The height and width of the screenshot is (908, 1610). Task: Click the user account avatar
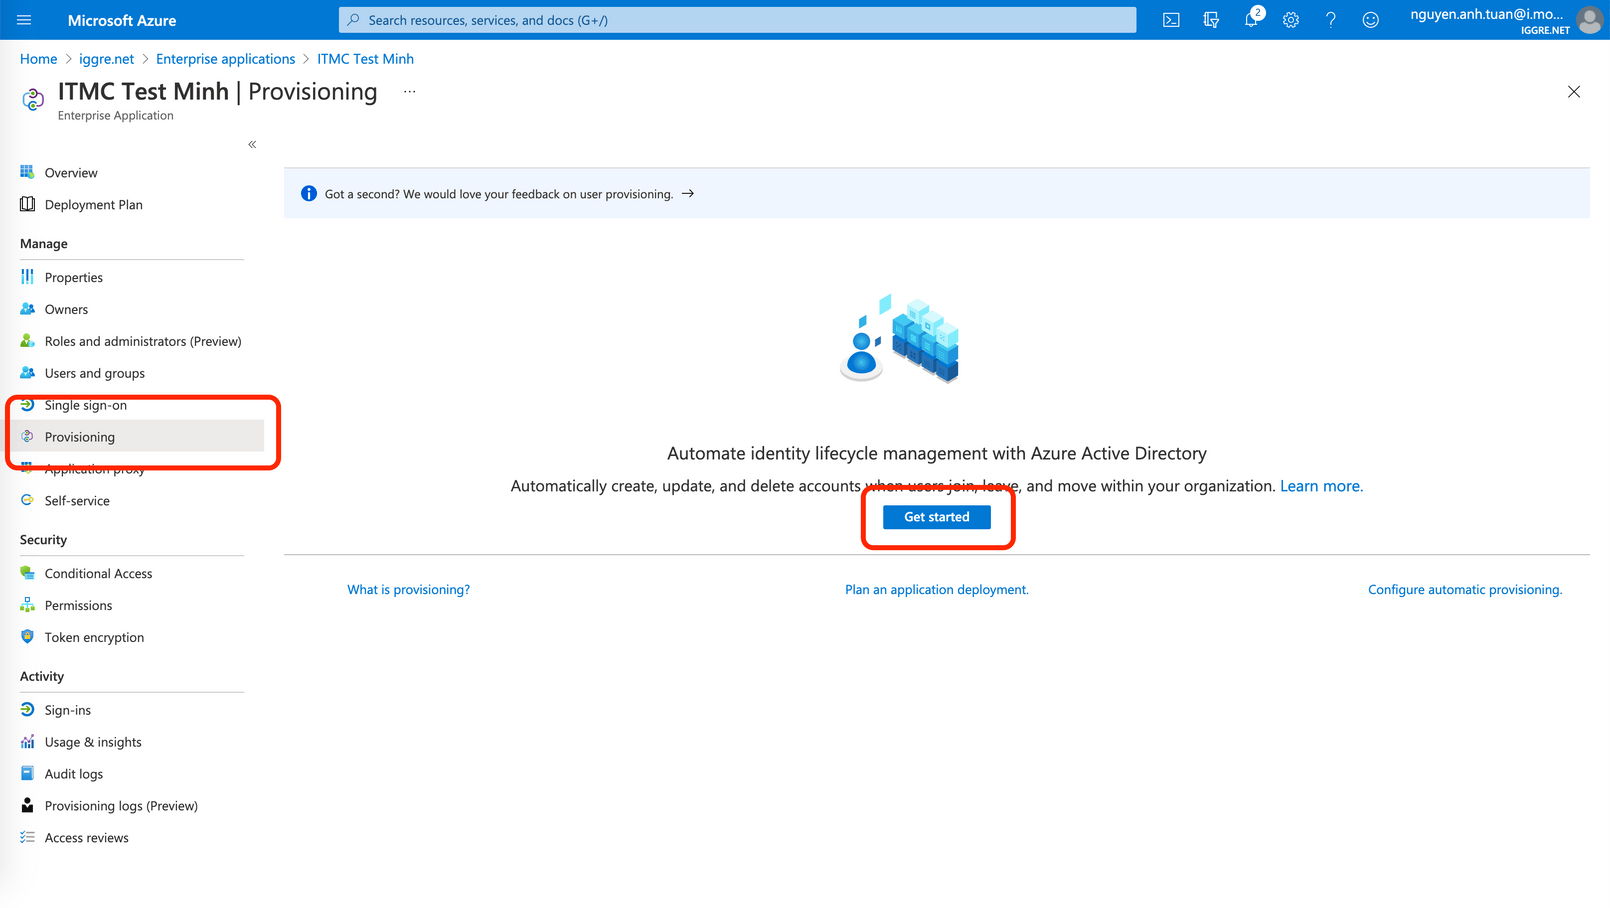[x=1589, y=20]
